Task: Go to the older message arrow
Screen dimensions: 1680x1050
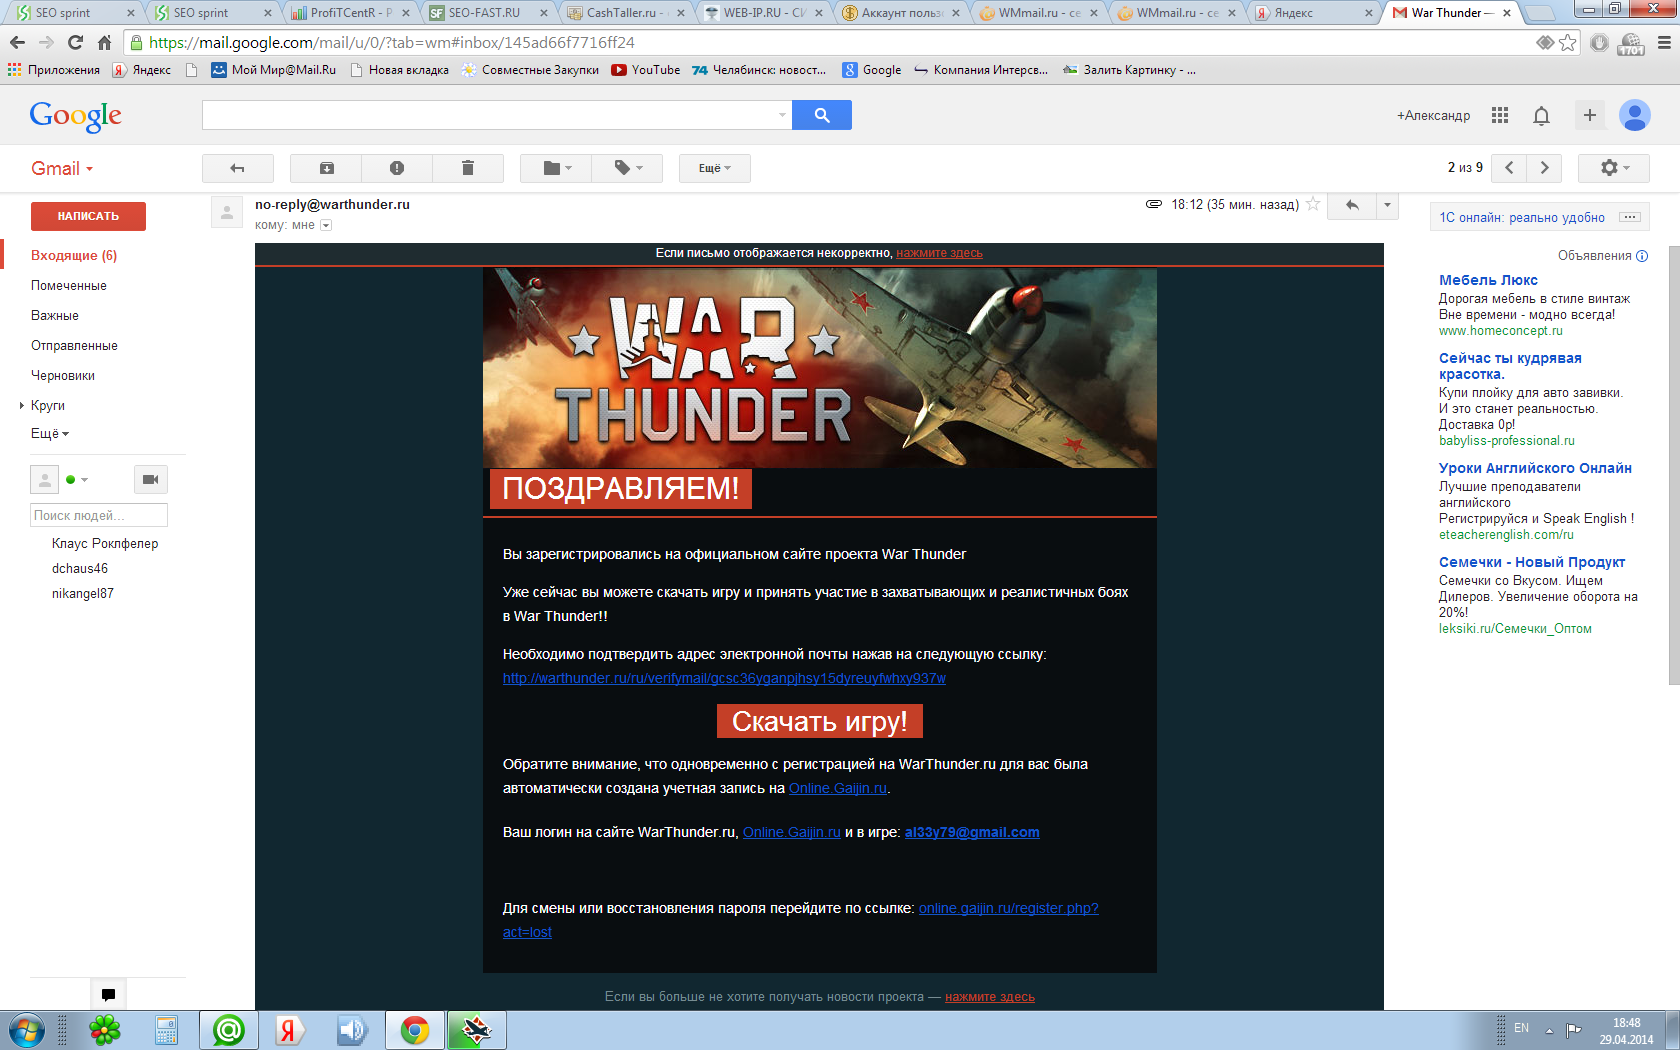Action: click(x=1545, y=168)
